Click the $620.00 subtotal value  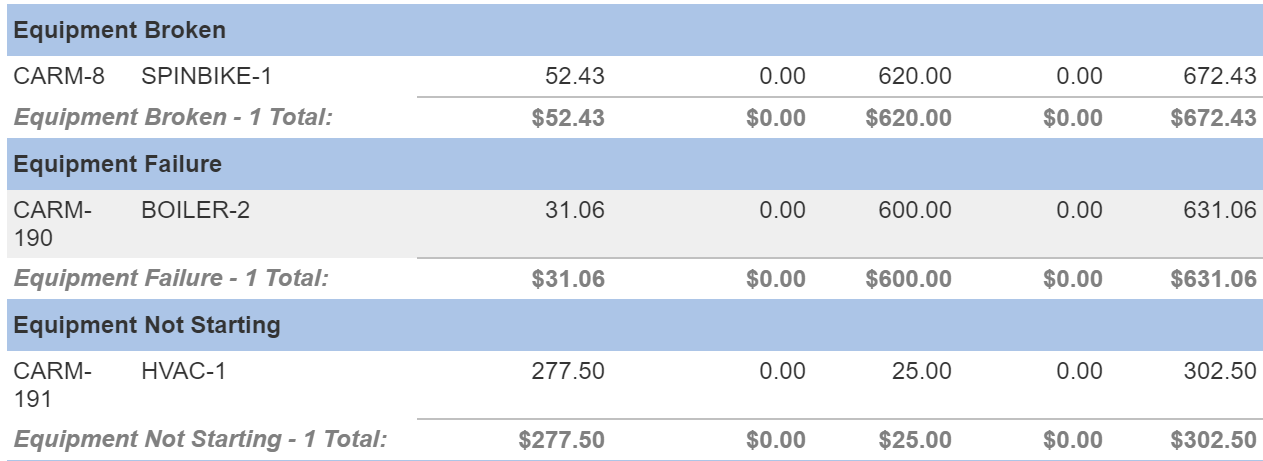coord(908,117)
